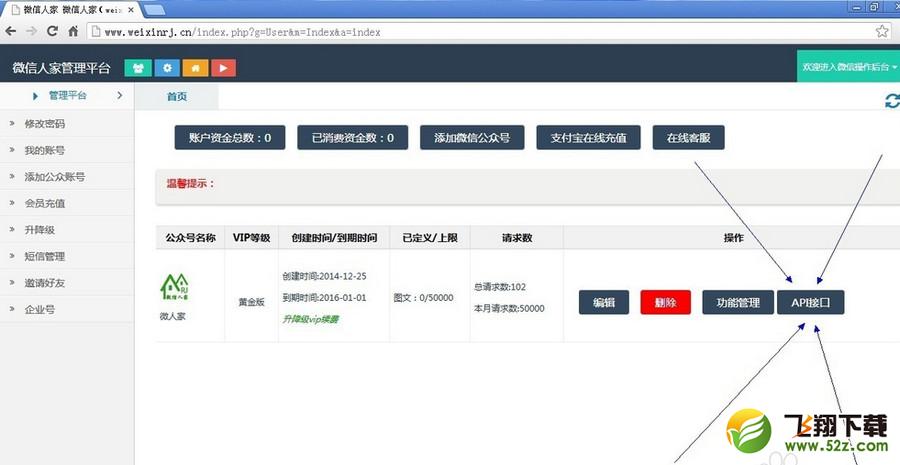Open 功能管理 for 微人家
The width and height of the screenshot is (900, 465).
pyautogui.click(x=738, y=303)
